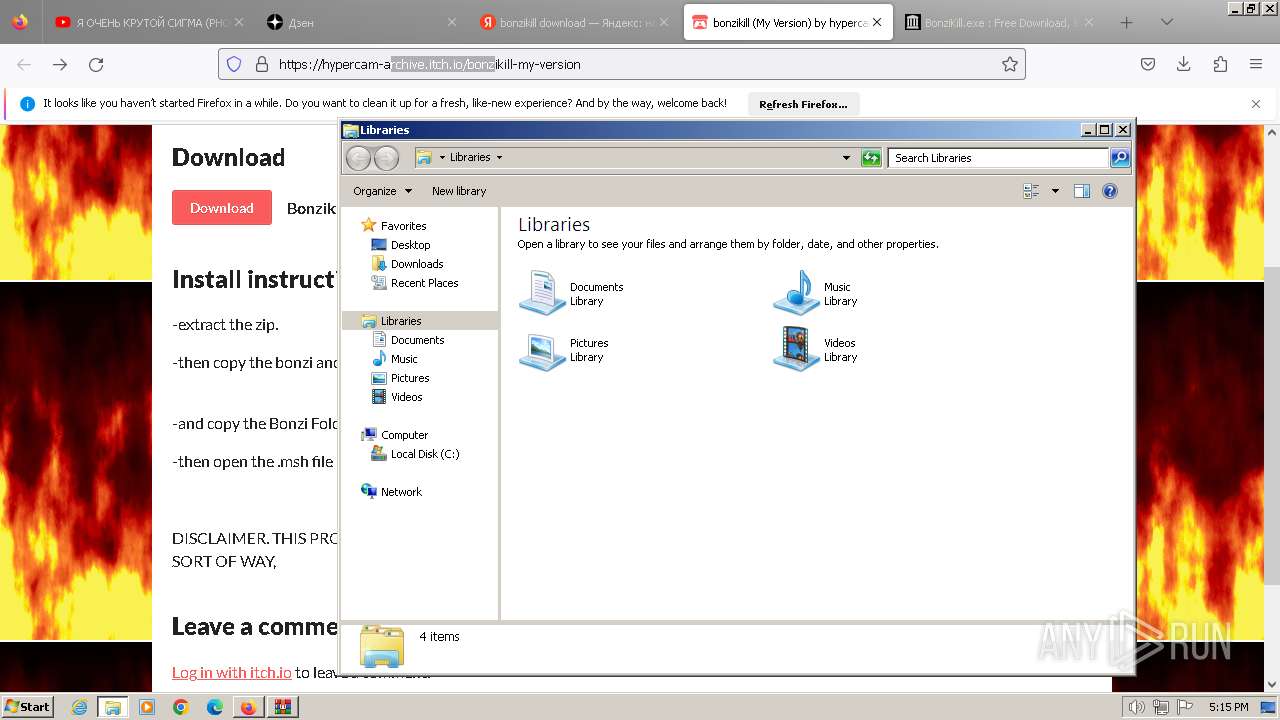Open the Windows Start menu
This screenshot has height=720, width=1280.
coord(28,706)
